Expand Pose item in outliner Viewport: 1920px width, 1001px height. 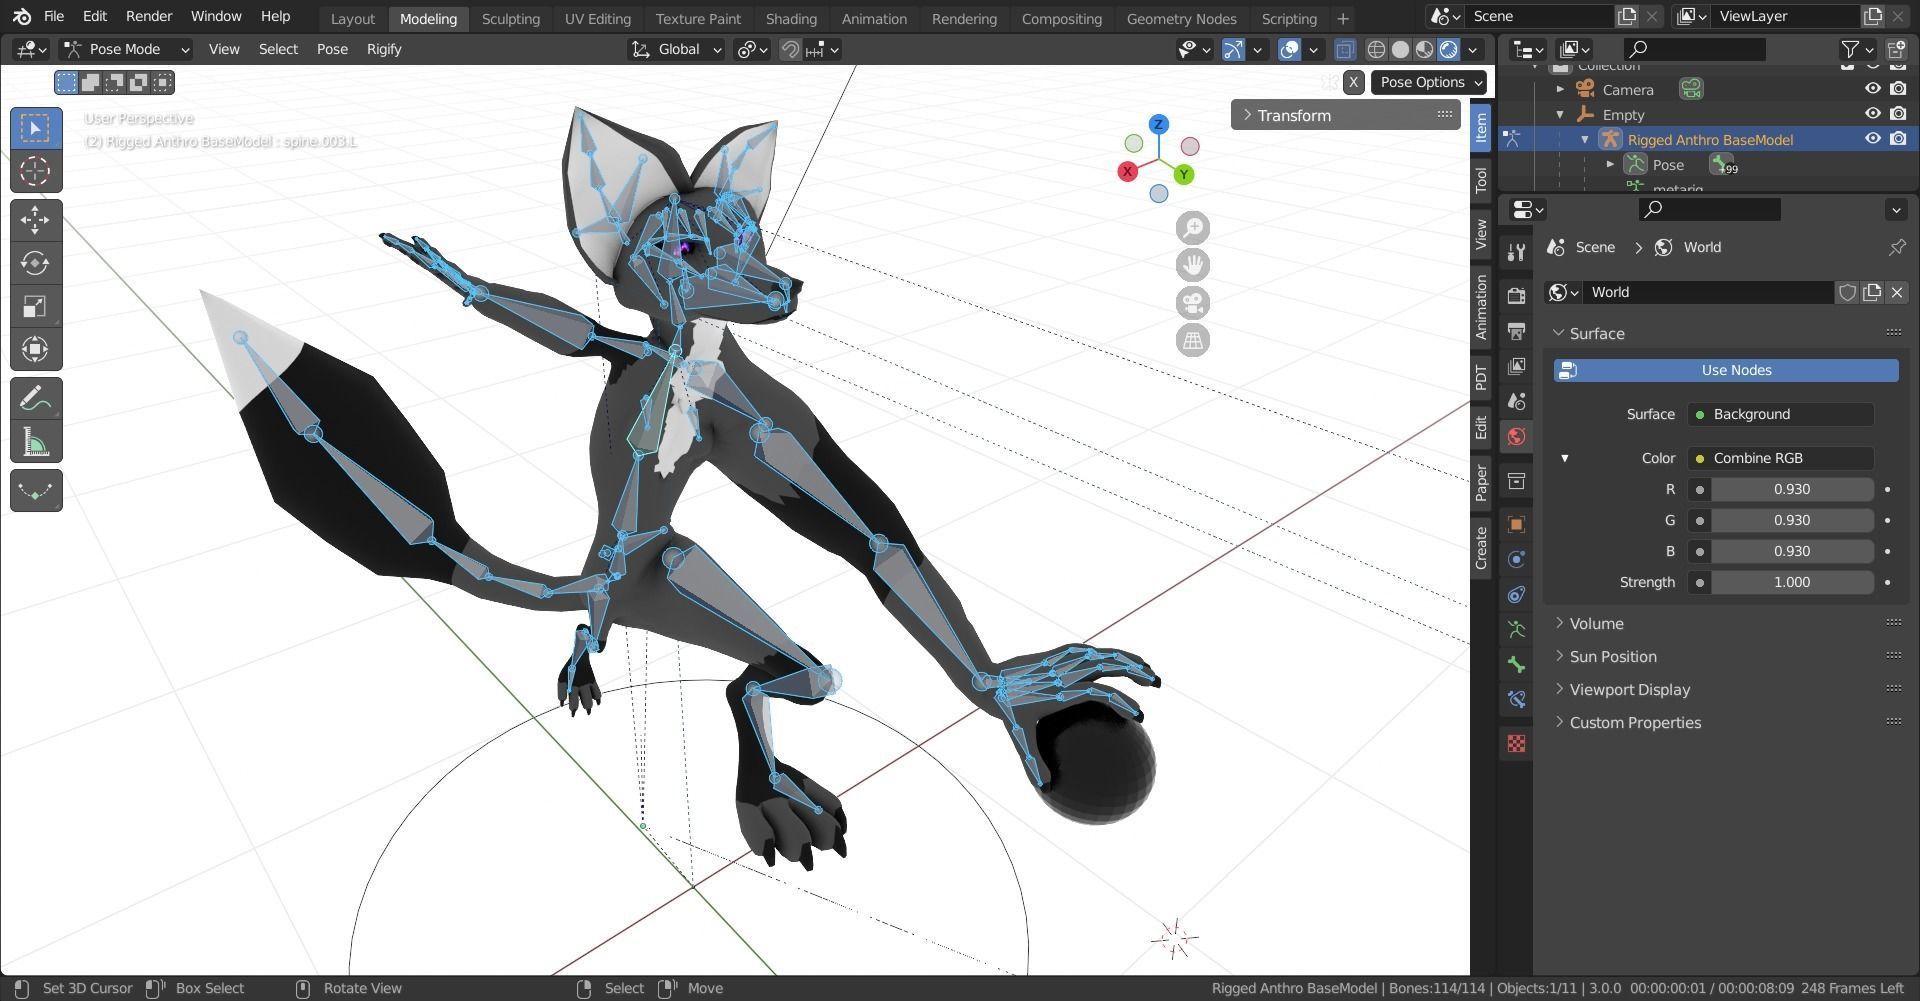click(1610, 164)
